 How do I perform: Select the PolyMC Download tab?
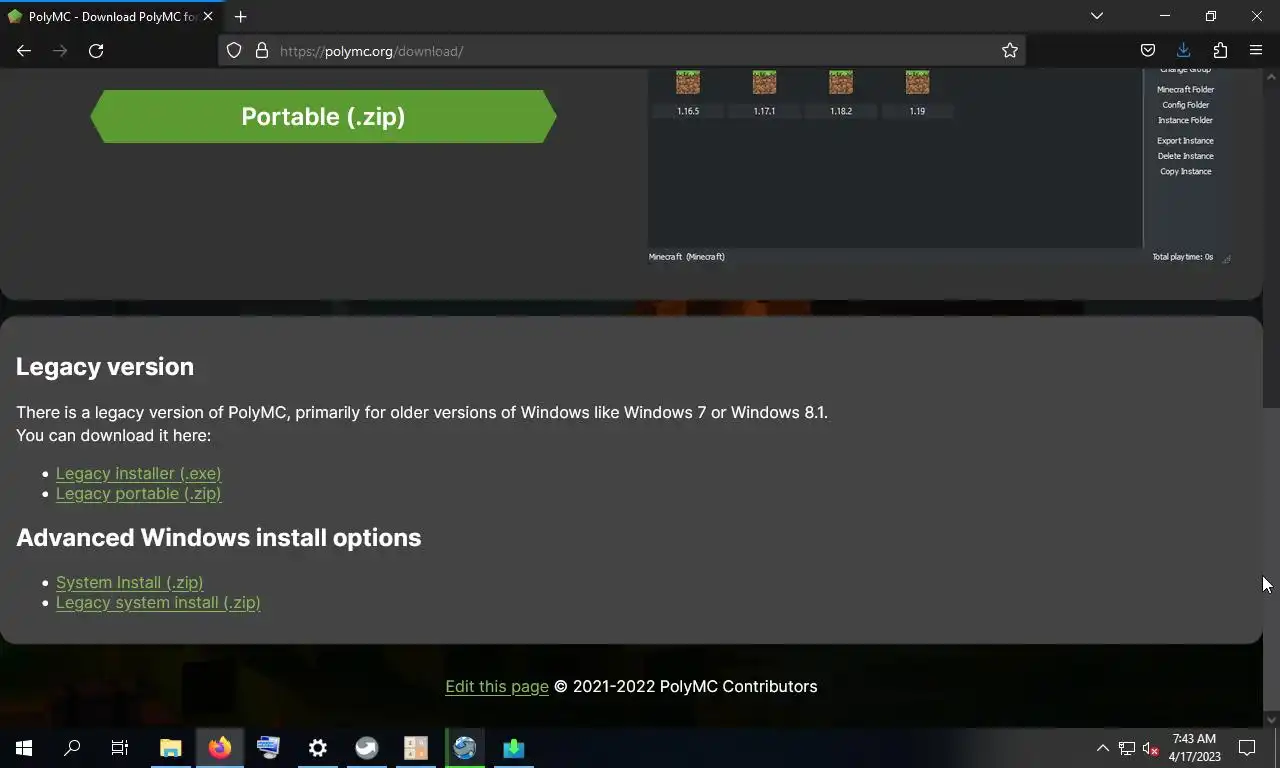(x=110, y=16)
